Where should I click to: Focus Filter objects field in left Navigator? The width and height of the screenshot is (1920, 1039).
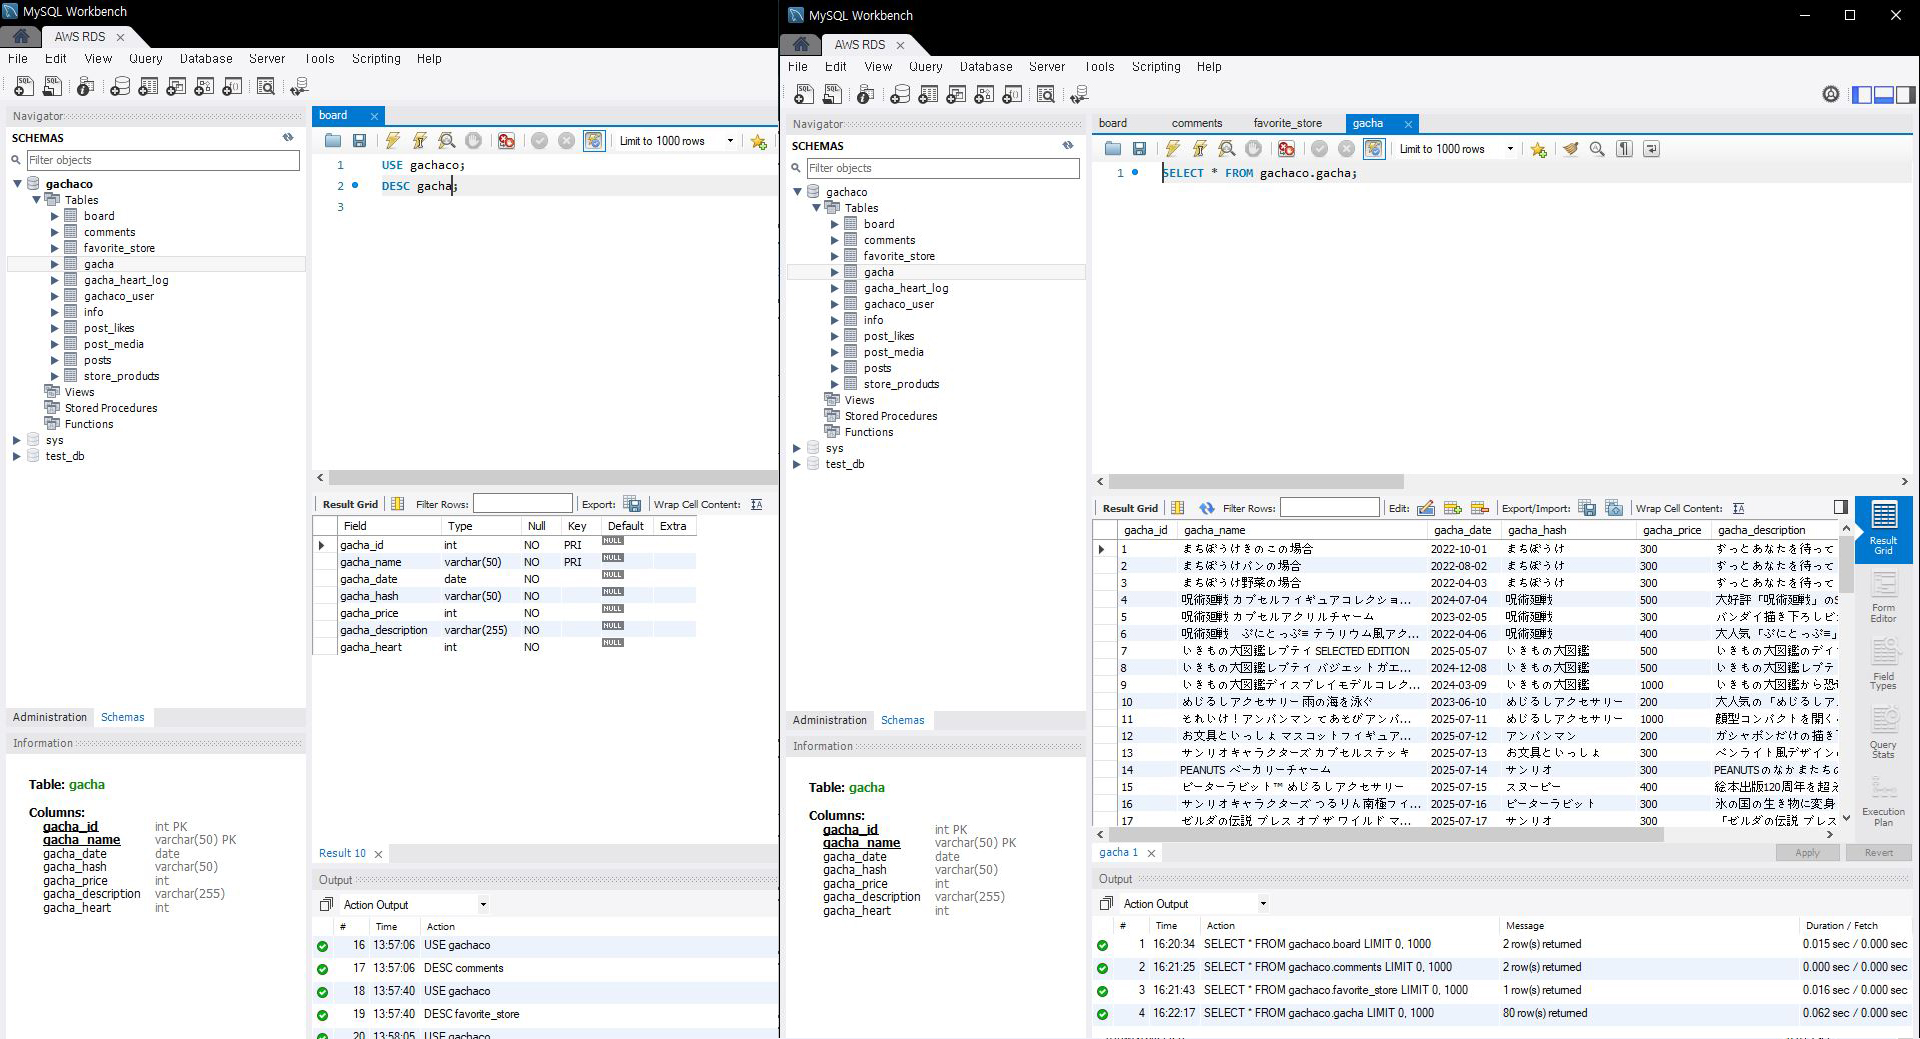(x=163, y=160)
